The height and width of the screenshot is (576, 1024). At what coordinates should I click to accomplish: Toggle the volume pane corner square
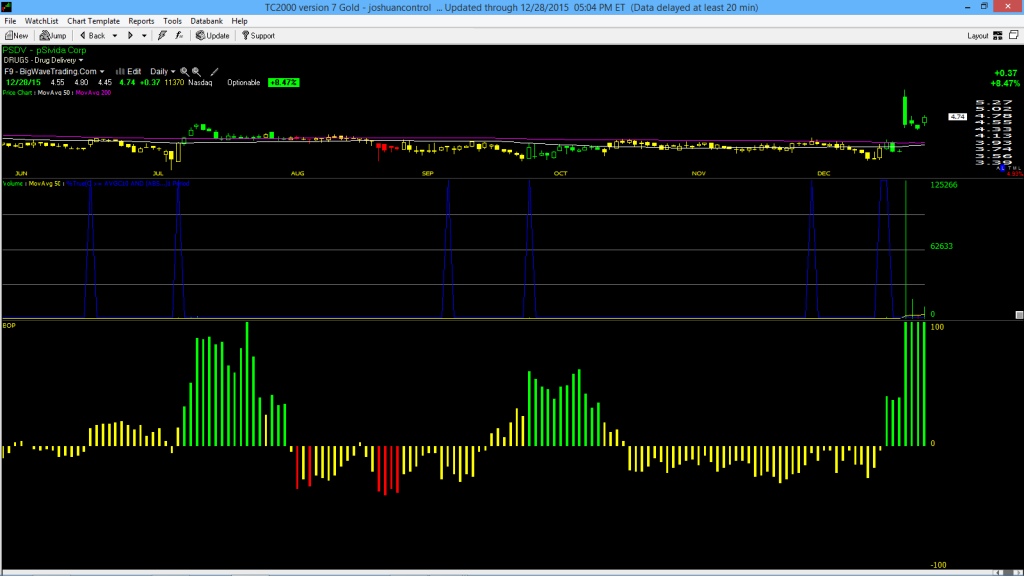point(1019,315)
